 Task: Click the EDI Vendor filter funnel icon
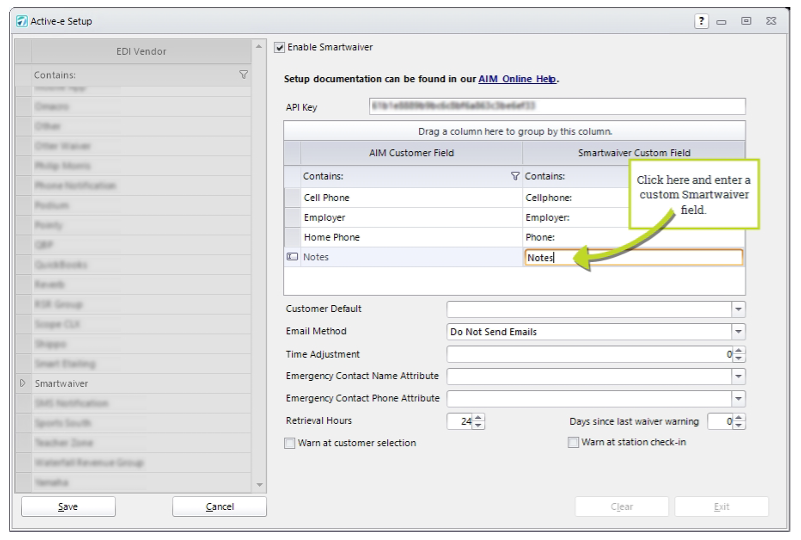244,75
